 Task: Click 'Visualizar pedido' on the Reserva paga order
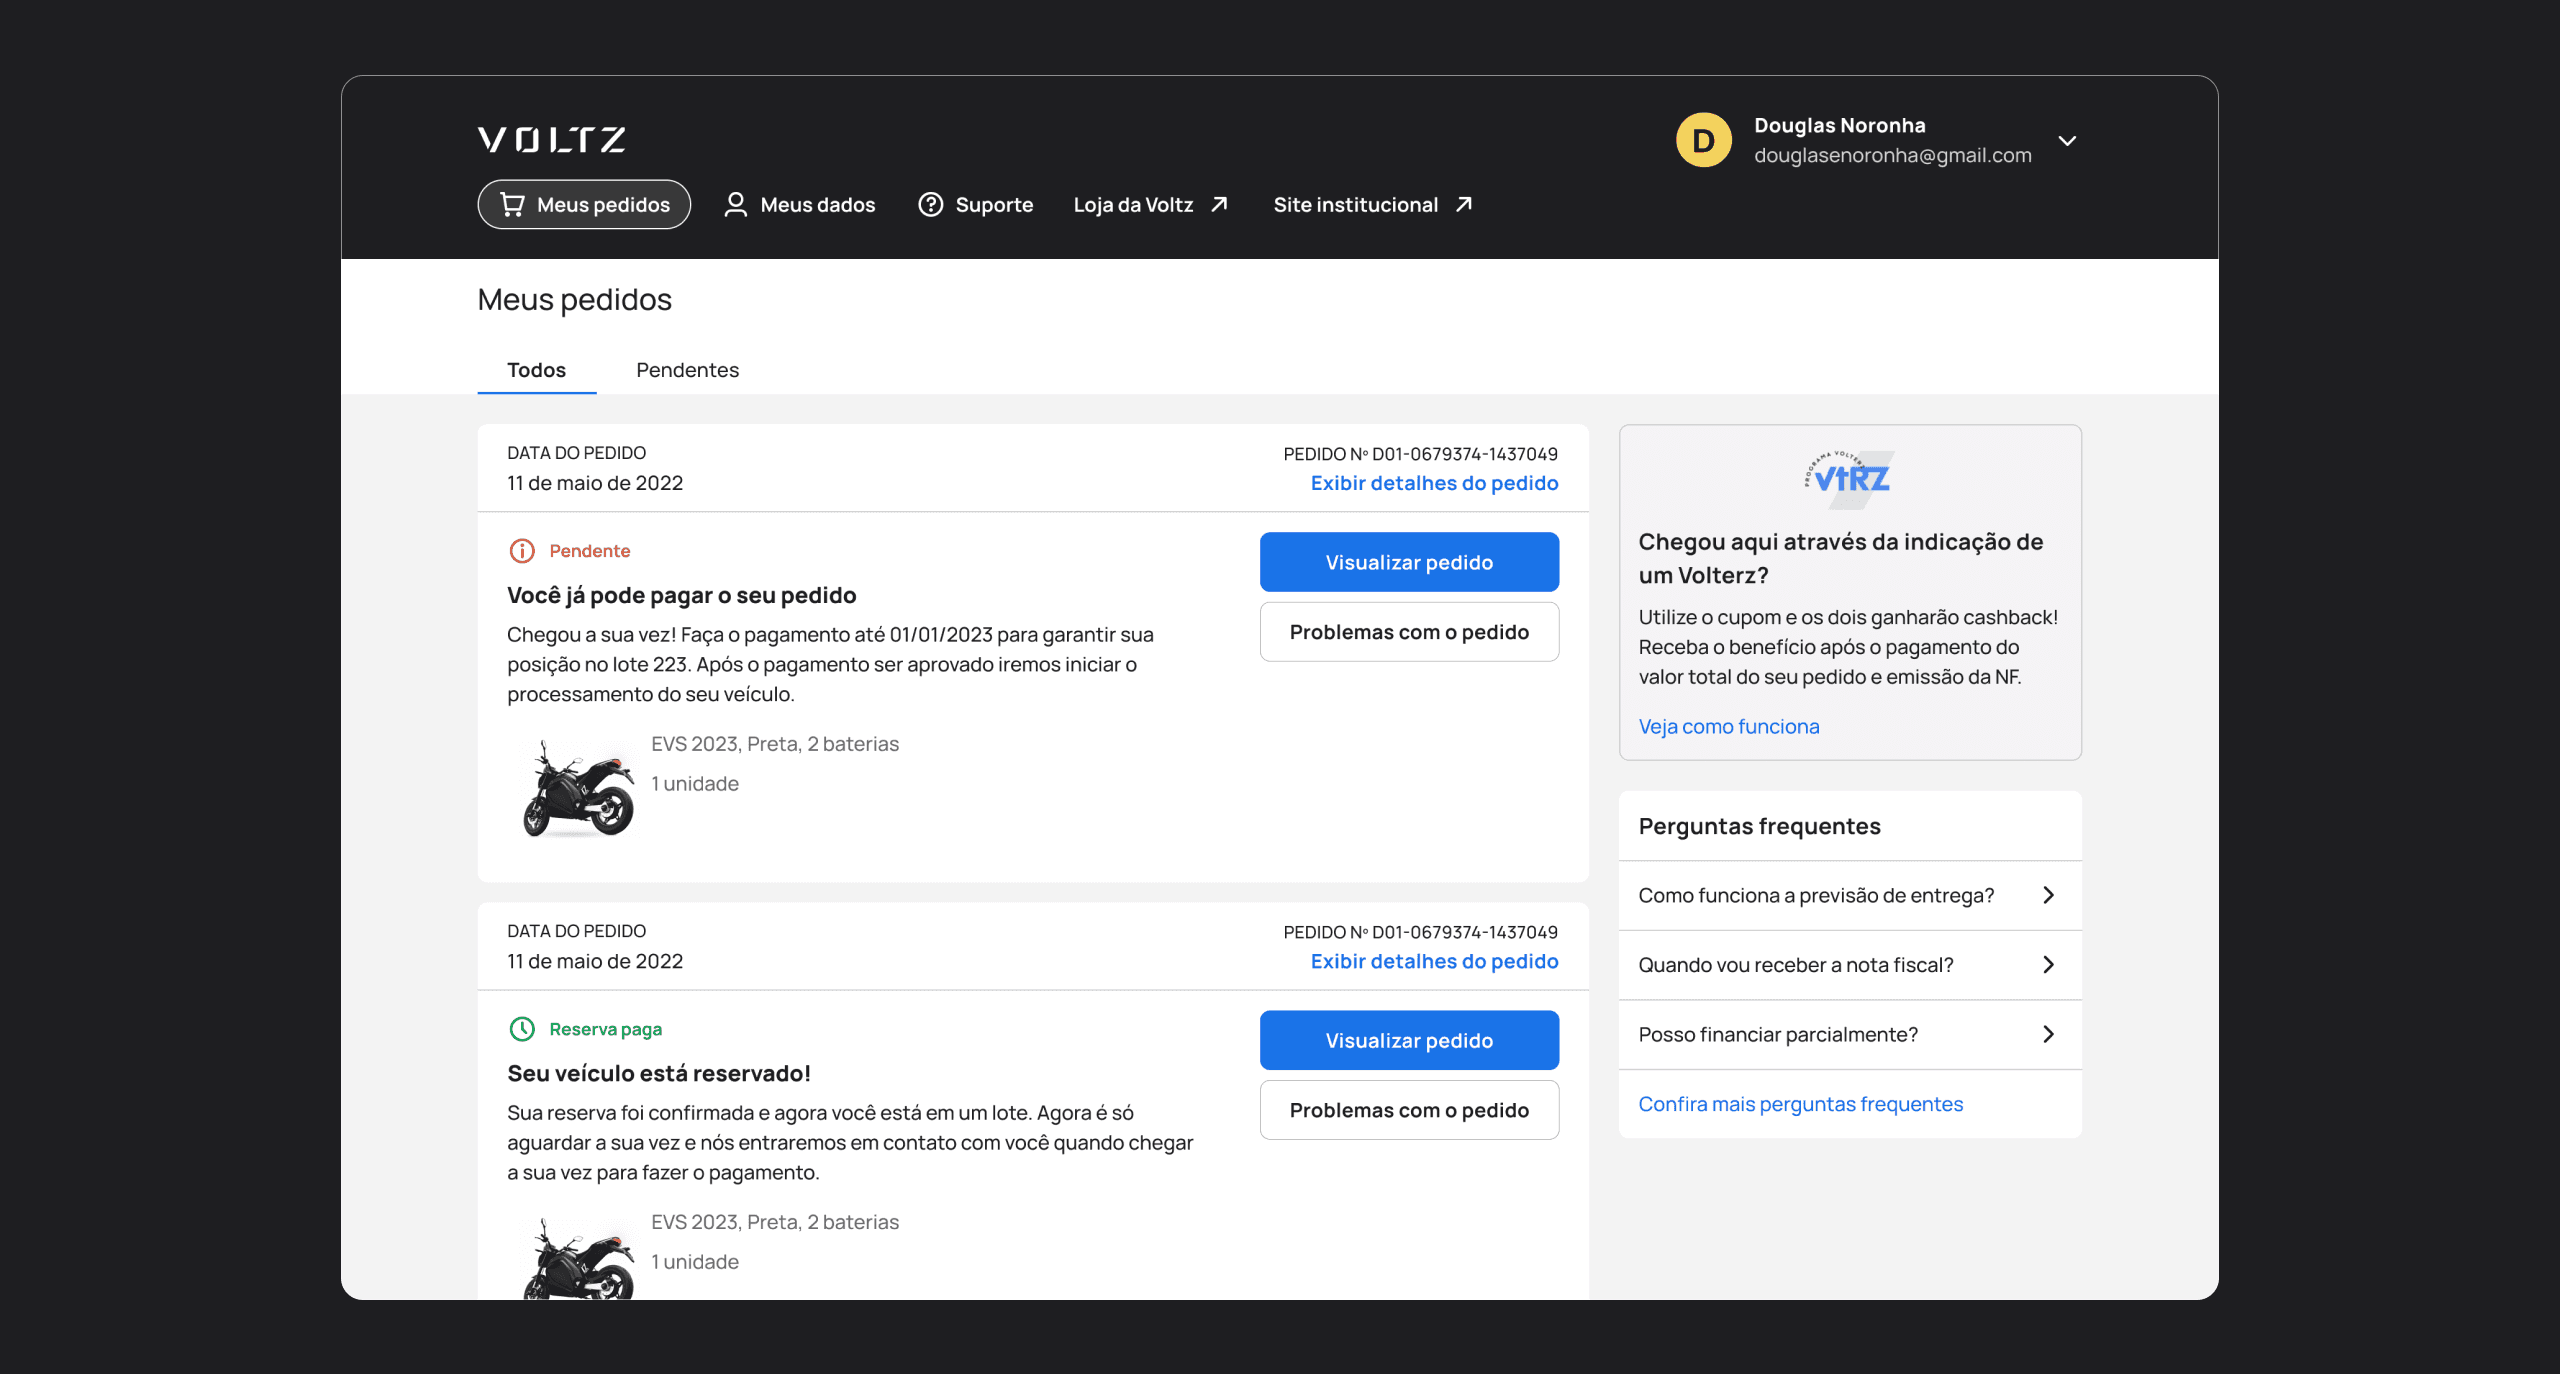(1410, 1040)
